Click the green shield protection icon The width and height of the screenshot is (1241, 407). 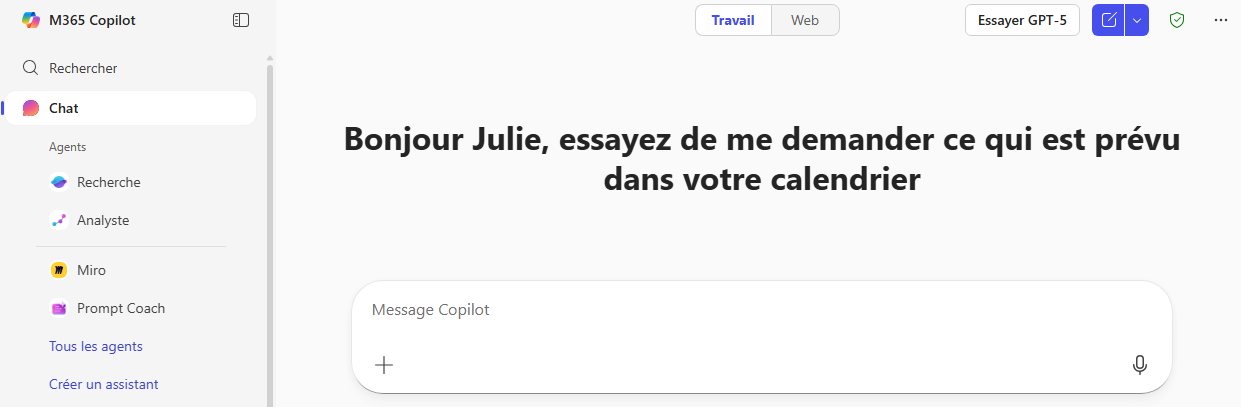coord(1177,20)
